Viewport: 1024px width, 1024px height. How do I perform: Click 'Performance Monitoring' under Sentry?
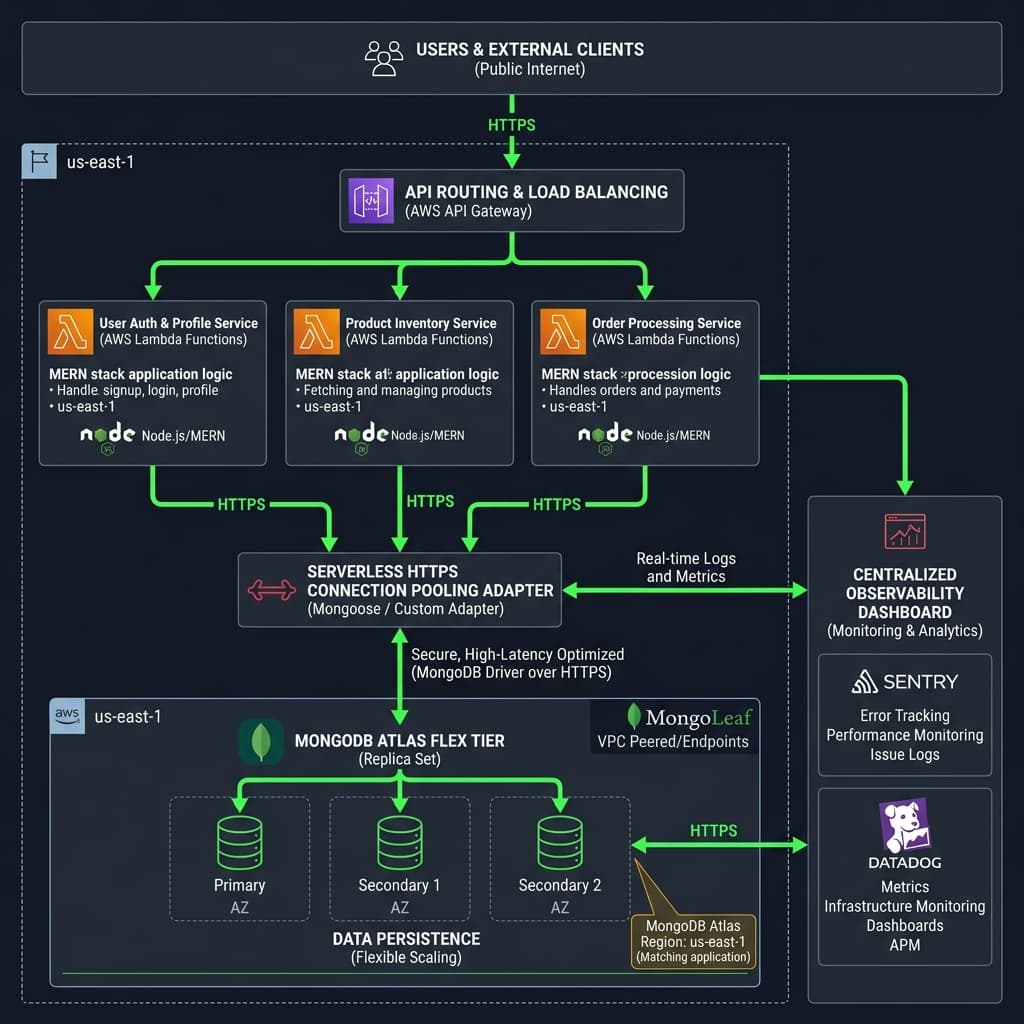(x=904, y=735)
